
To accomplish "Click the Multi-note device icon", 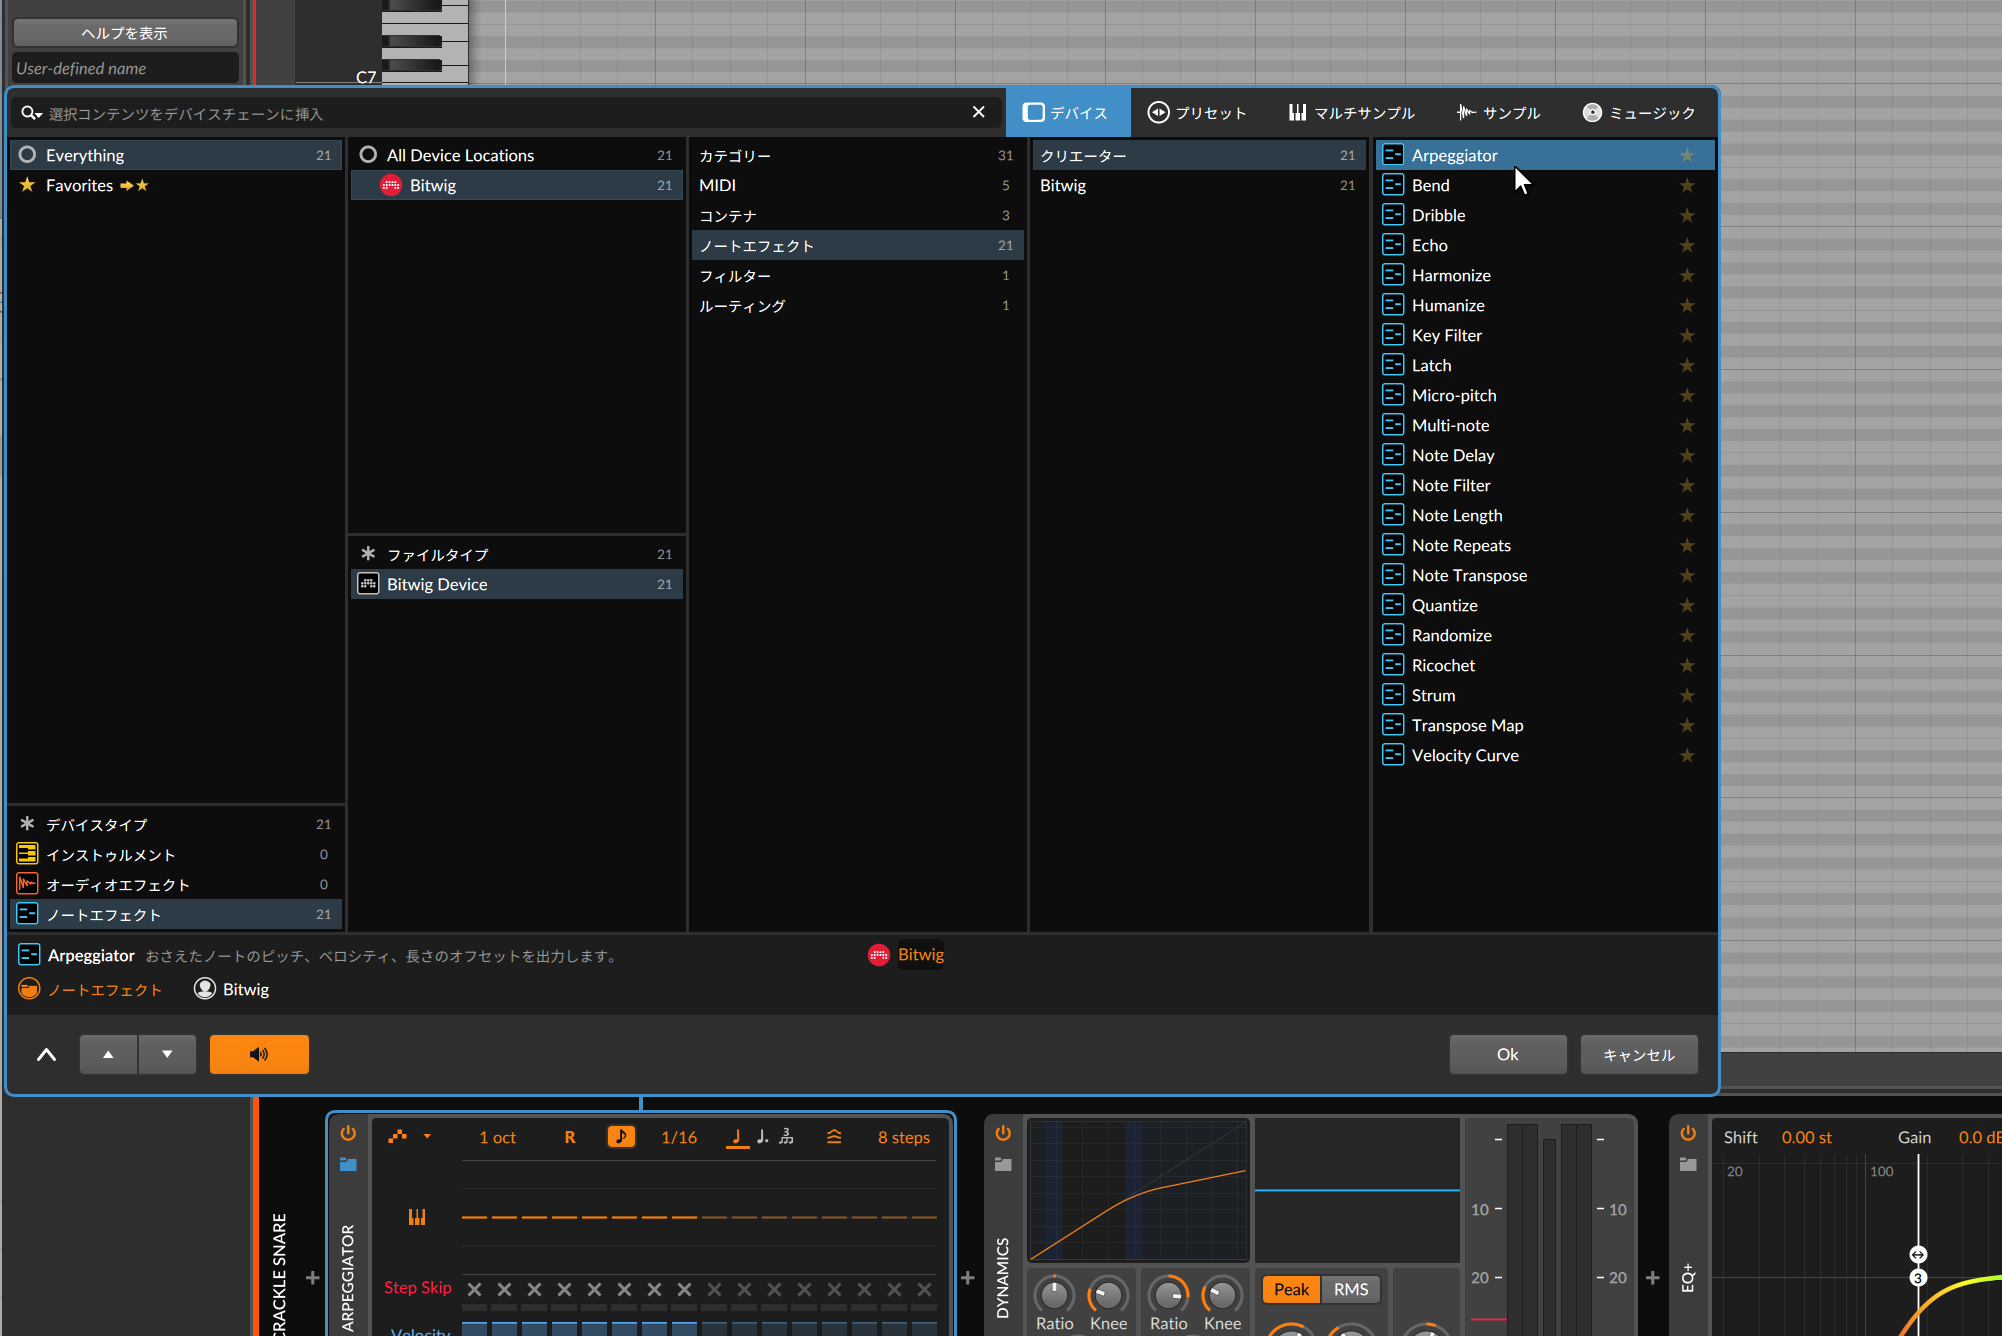I will point(1393,425).
